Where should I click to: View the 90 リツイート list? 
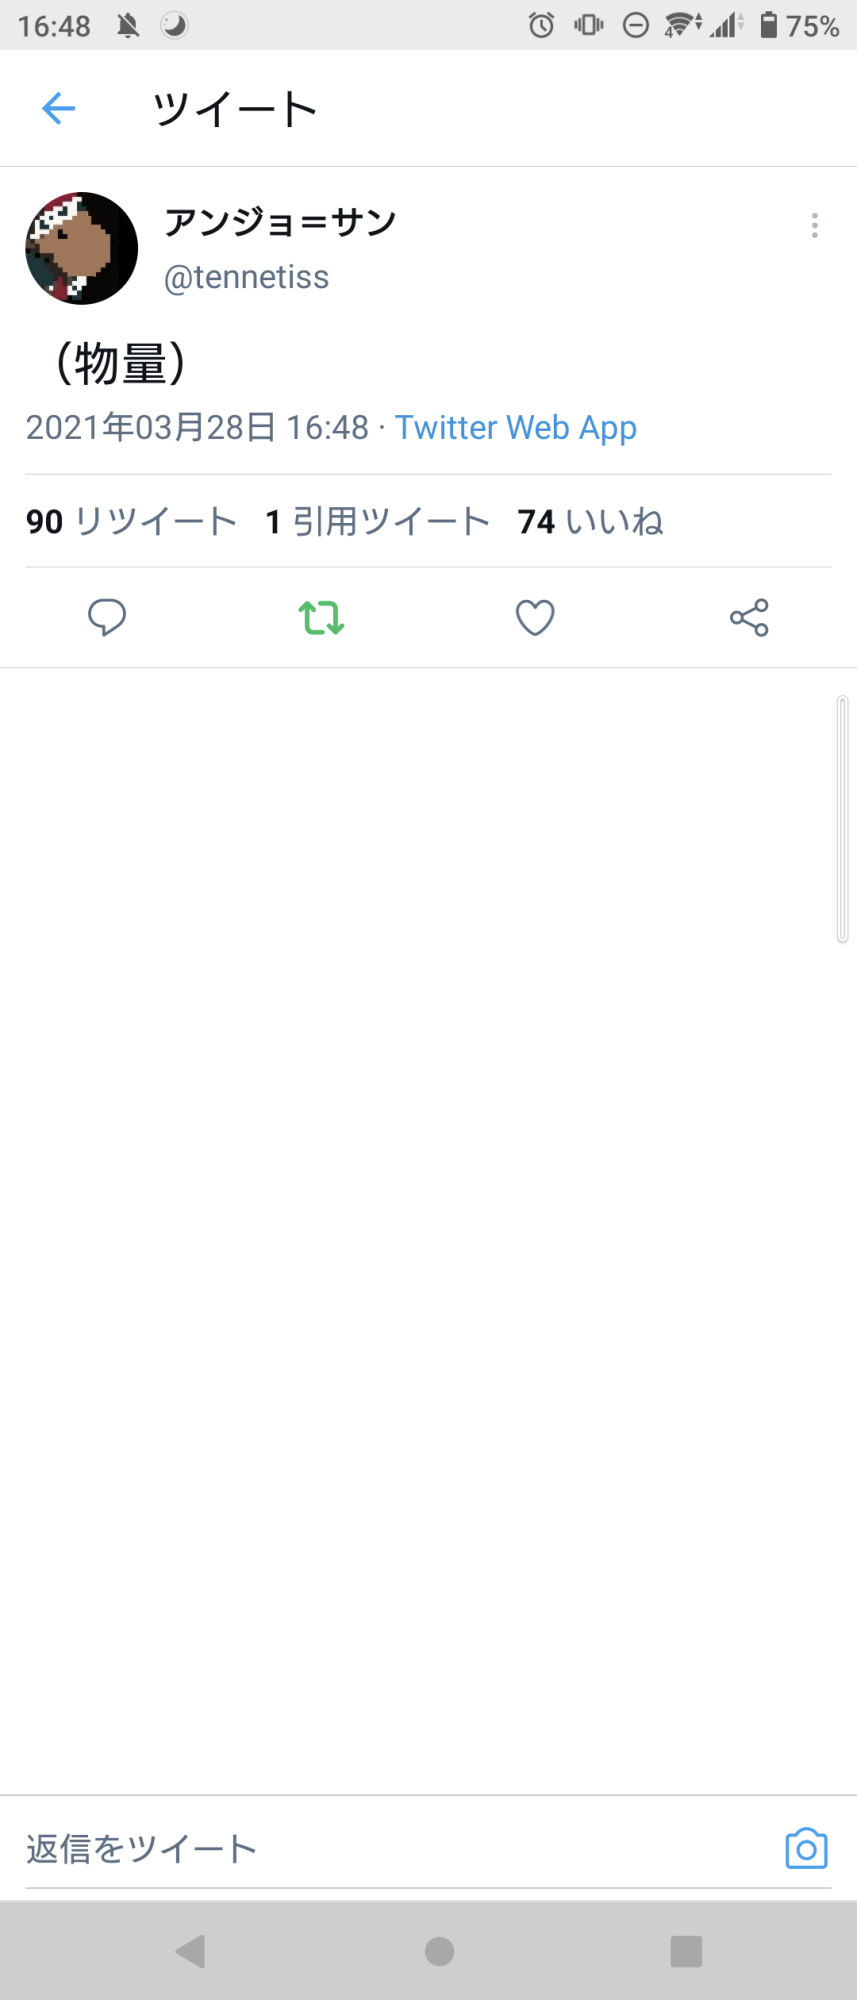131,521
